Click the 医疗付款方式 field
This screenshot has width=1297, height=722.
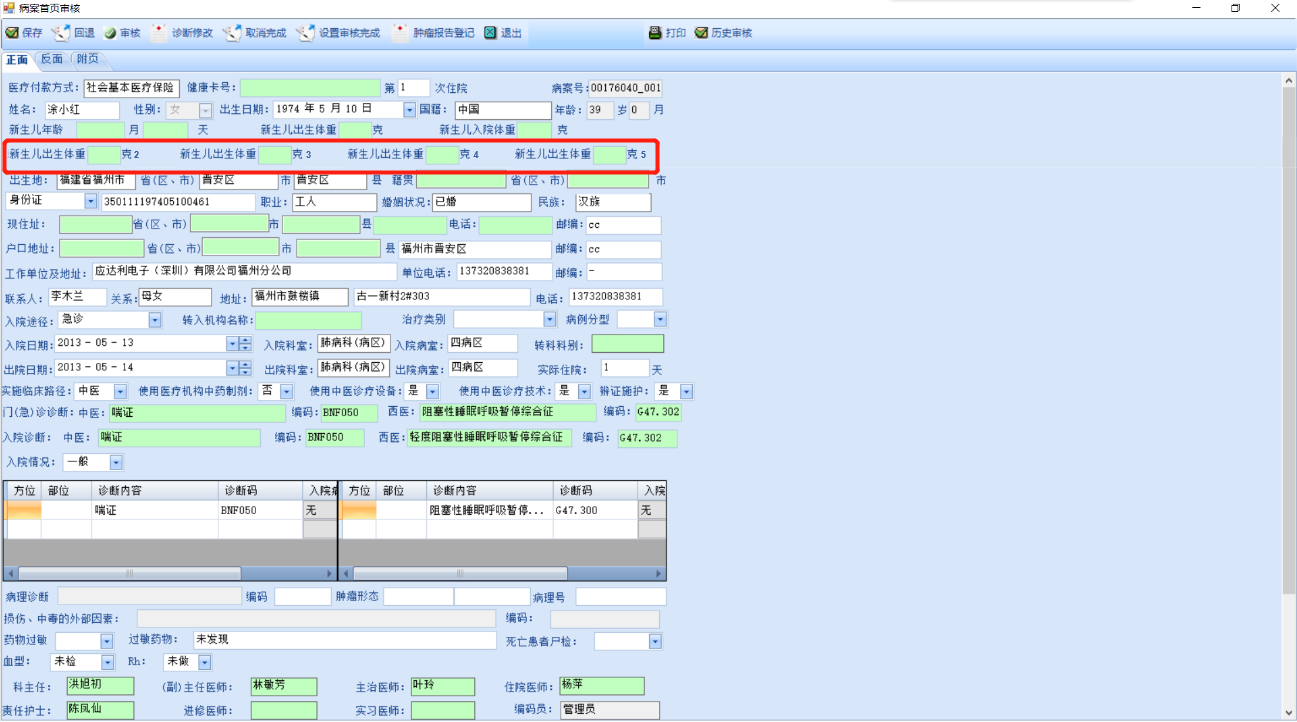pyautogui.click(x=132, y=88)
